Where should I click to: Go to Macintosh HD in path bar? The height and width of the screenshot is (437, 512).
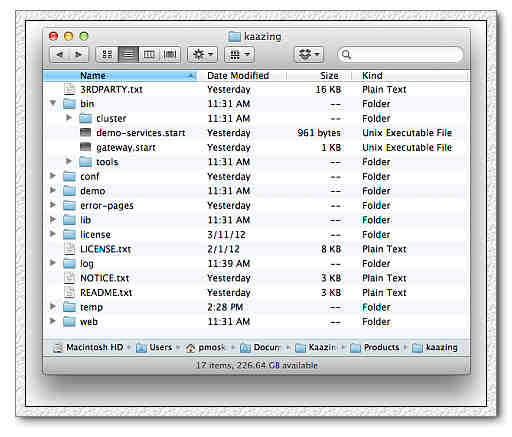(88, 347)
